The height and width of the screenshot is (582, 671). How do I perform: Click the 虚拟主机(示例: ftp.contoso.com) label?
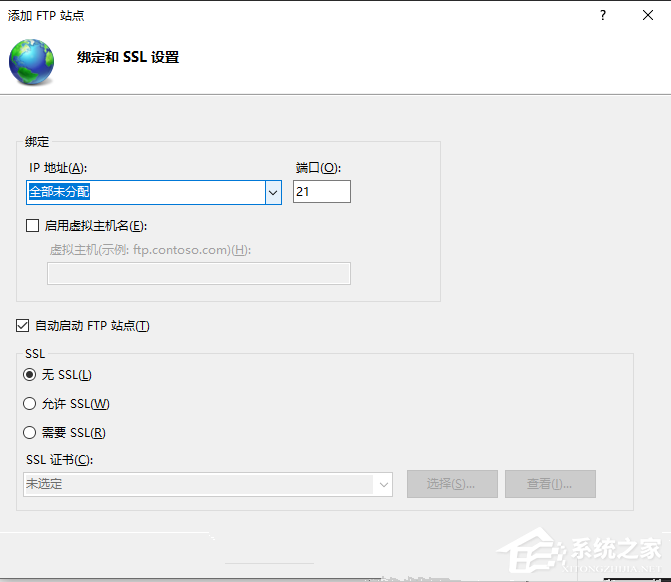[x=150, y=249]
